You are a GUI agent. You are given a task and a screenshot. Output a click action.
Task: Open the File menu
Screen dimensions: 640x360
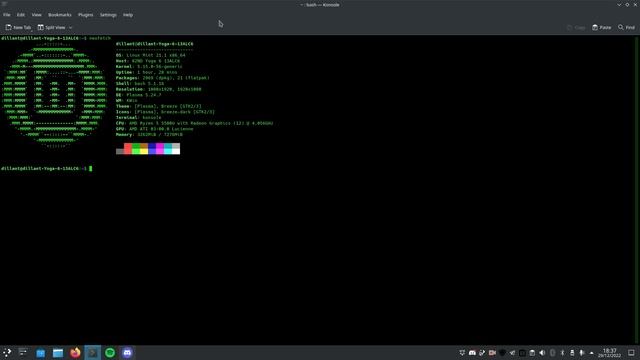tap(7, 15)
